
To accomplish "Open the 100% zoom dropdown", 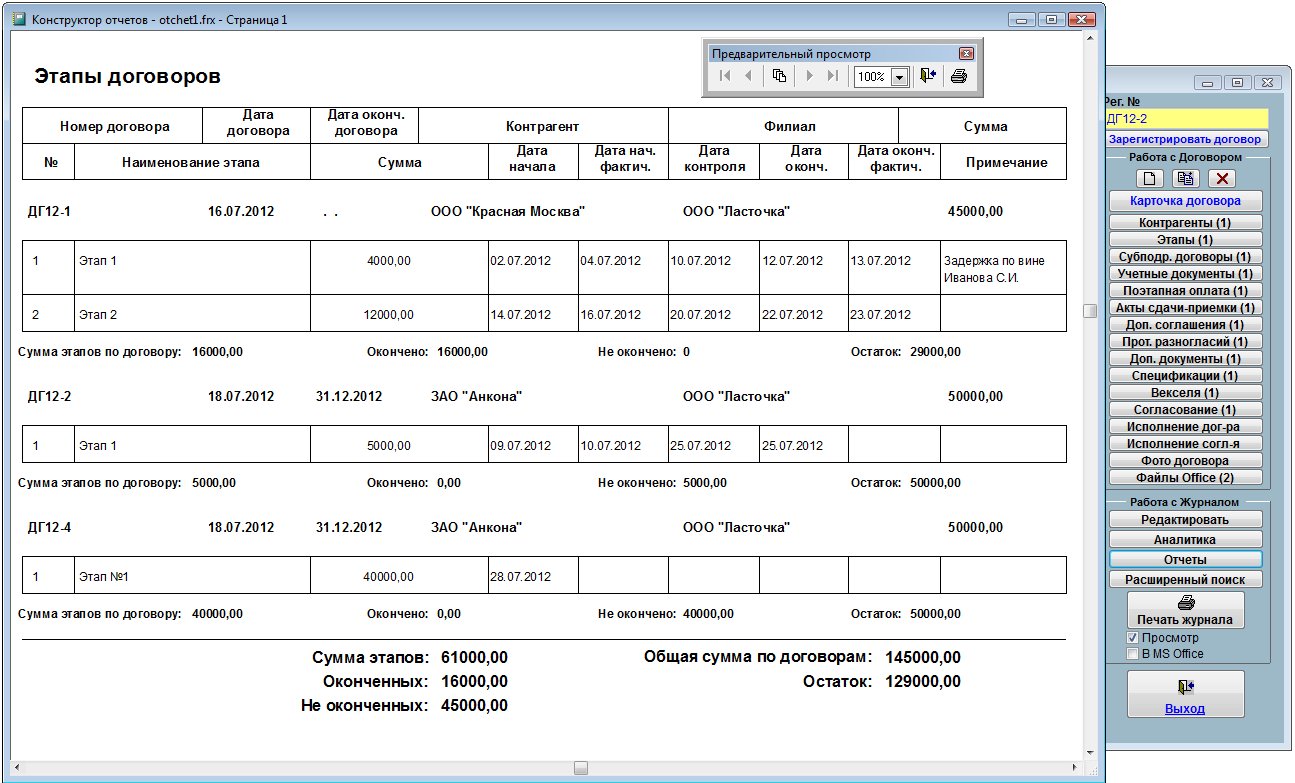I will 898,77.
